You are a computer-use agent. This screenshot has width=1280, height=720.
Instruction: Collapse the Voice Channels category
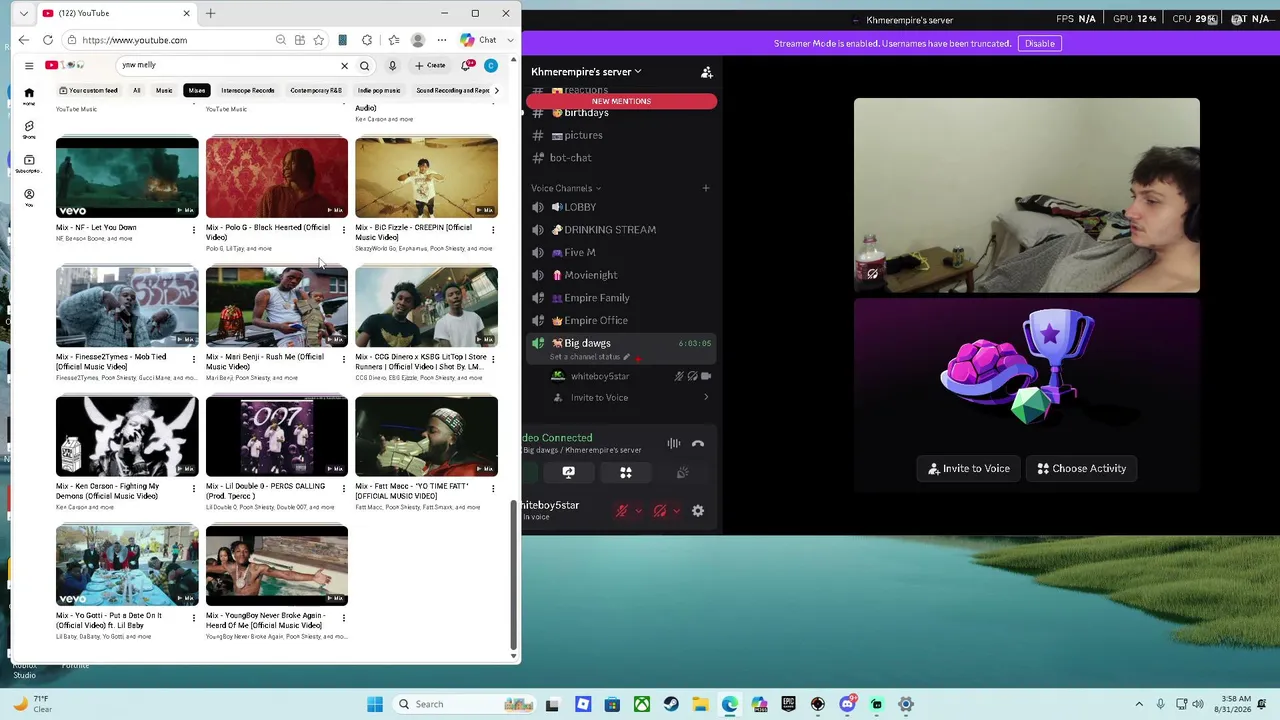(566, 188)
